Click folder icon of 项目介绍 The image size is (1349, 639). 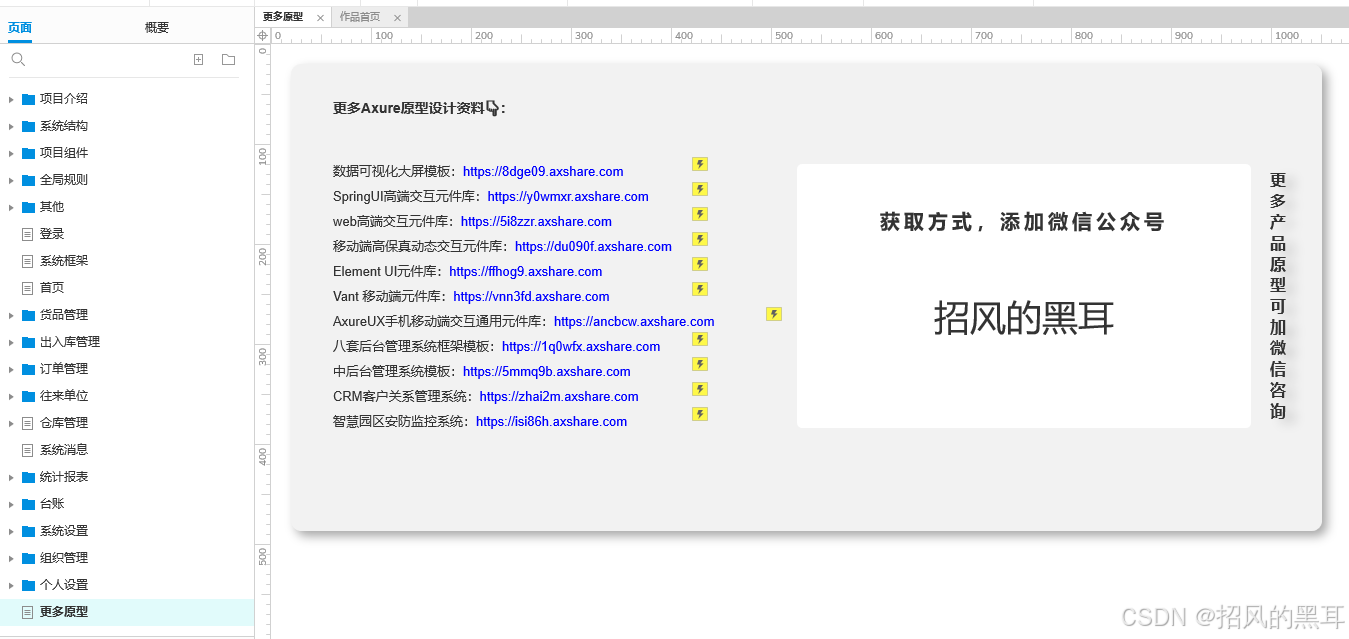pyautogui.click(x=28, y=99)
